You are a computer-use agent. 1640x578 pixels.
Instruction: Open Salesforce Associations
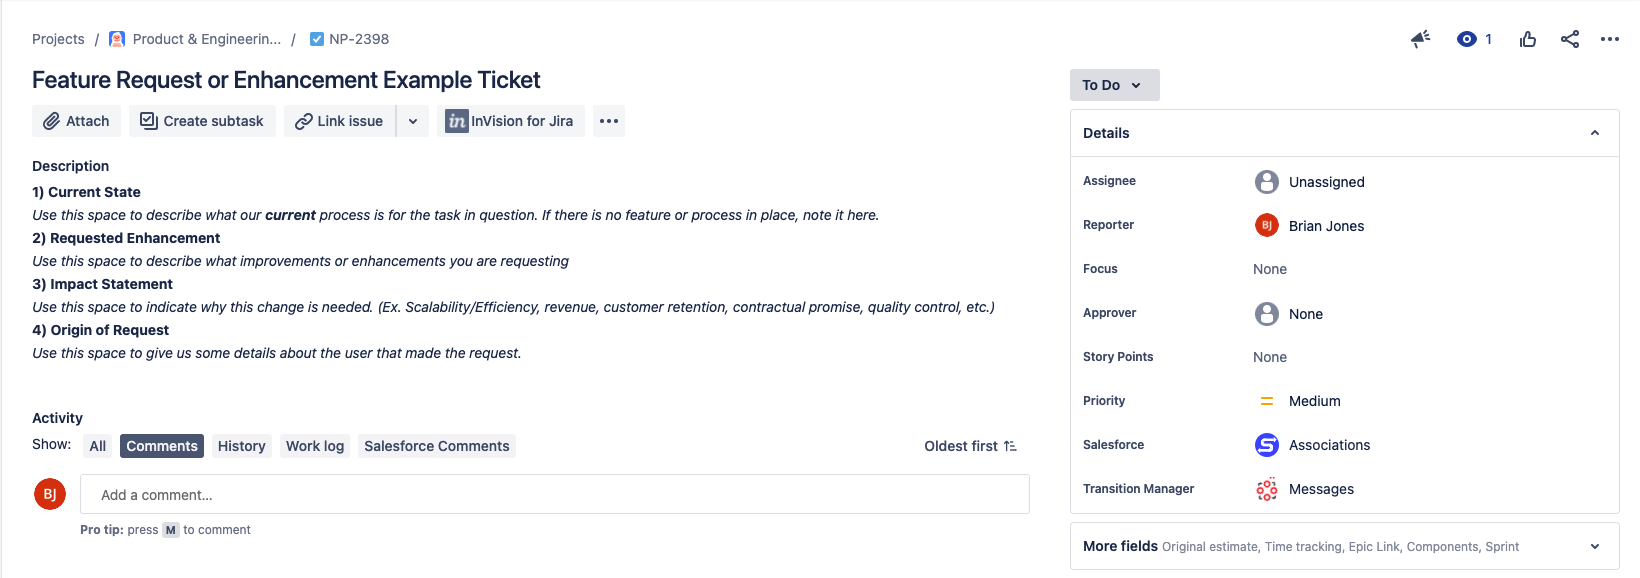1329,445
